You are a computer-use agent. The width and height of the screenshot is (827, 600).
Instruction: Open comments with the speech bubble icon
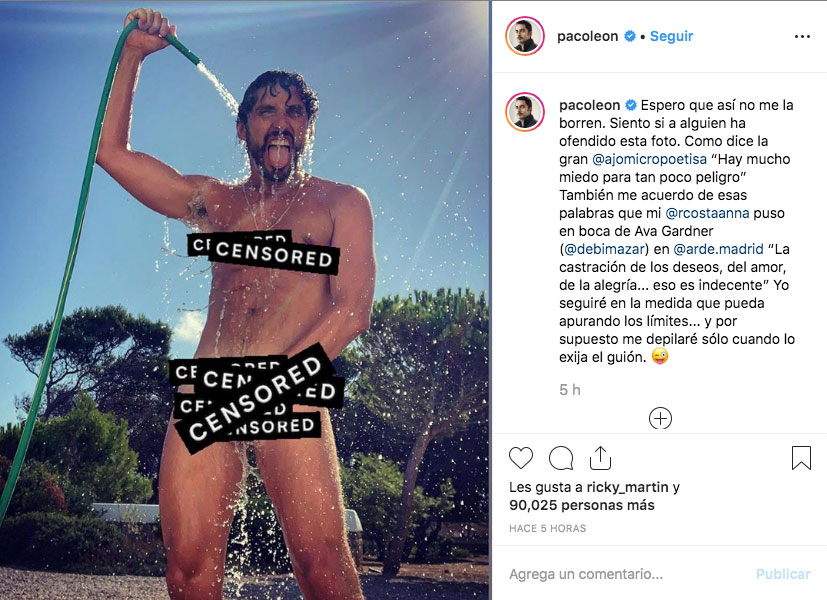pyautogui.click(x=561, y=458)
